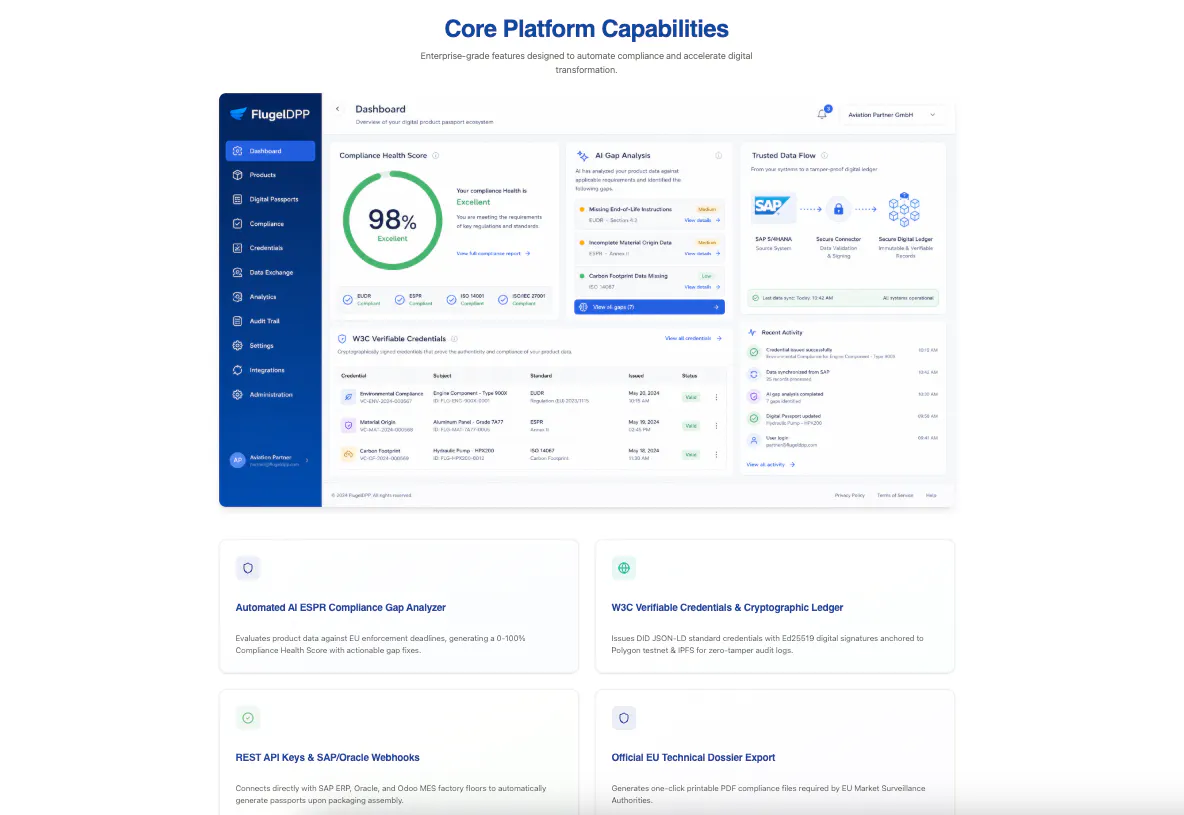Select Settings in the sidebar menu
The width and height of the screenshot is (1184, 815).
coord(270,345)
